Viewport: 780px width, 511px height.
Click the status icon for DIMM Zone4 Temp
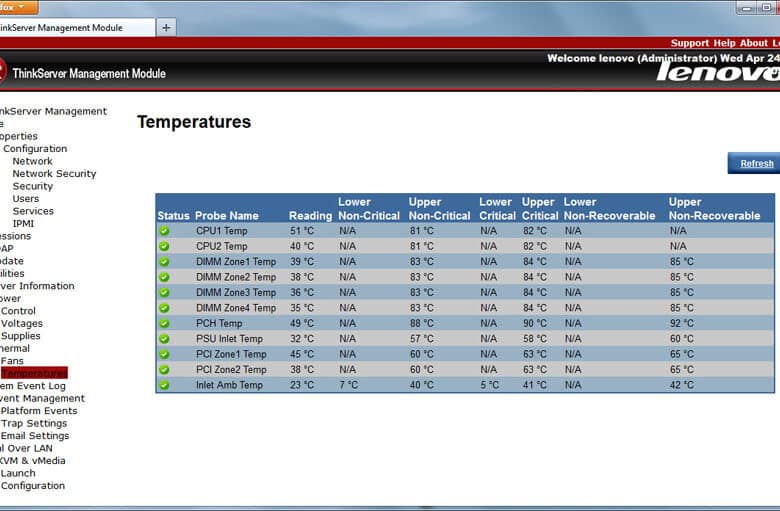[x=164, y=308]
